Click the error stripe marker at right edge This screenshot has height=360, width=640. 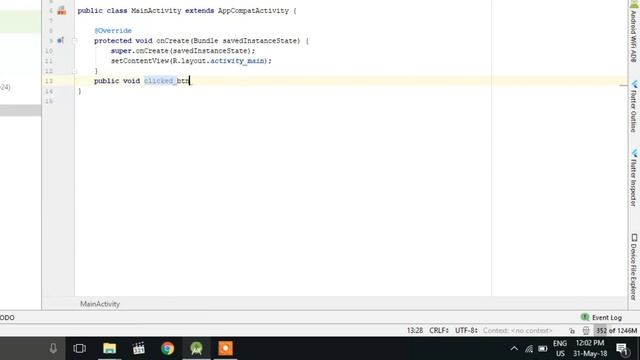pos(623,85)
